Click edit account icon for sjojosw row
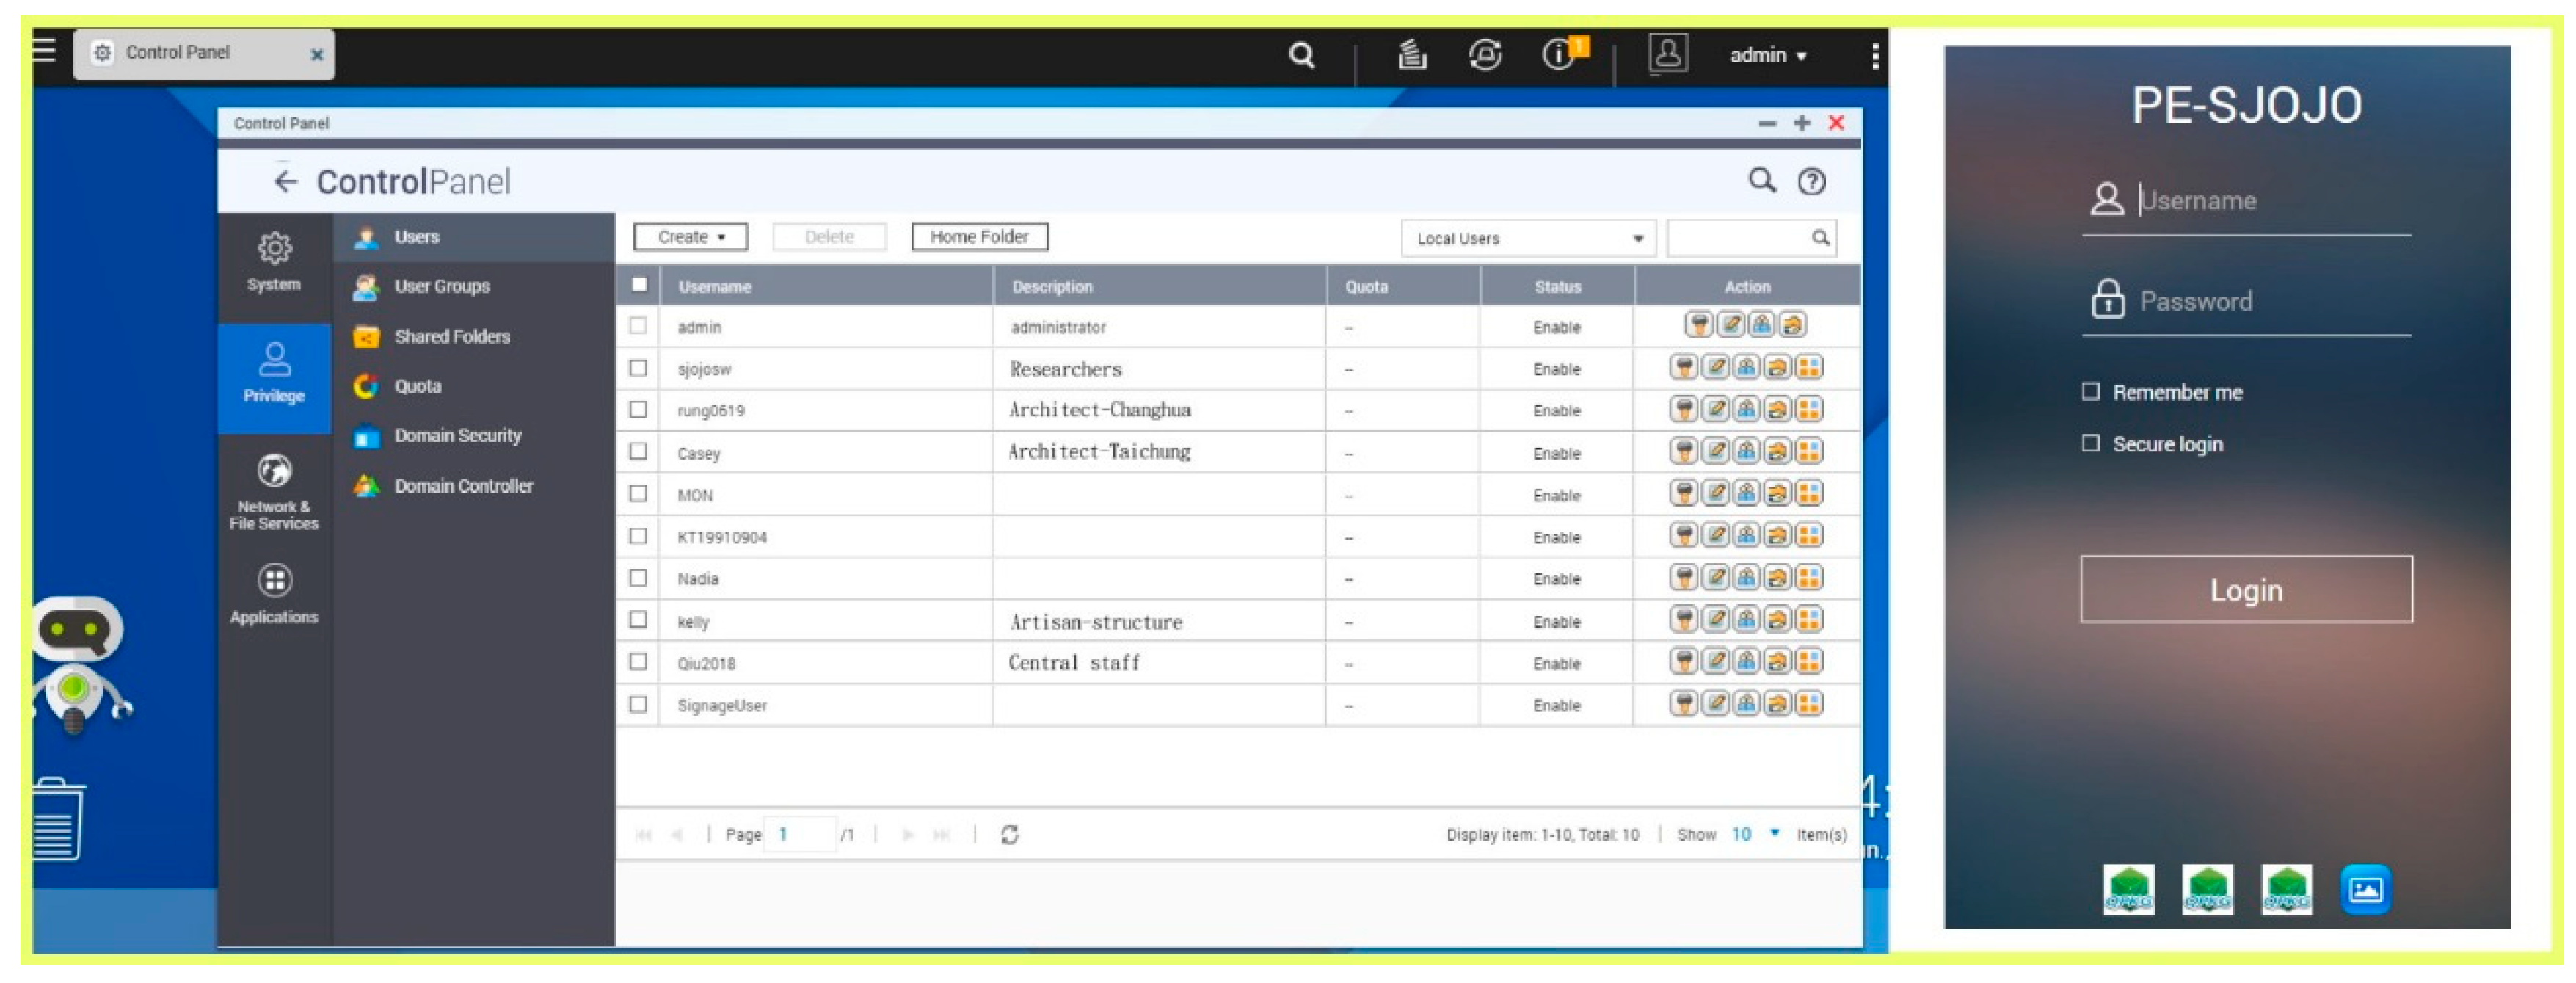2576x983 pixels. [x=1715, y=368]
